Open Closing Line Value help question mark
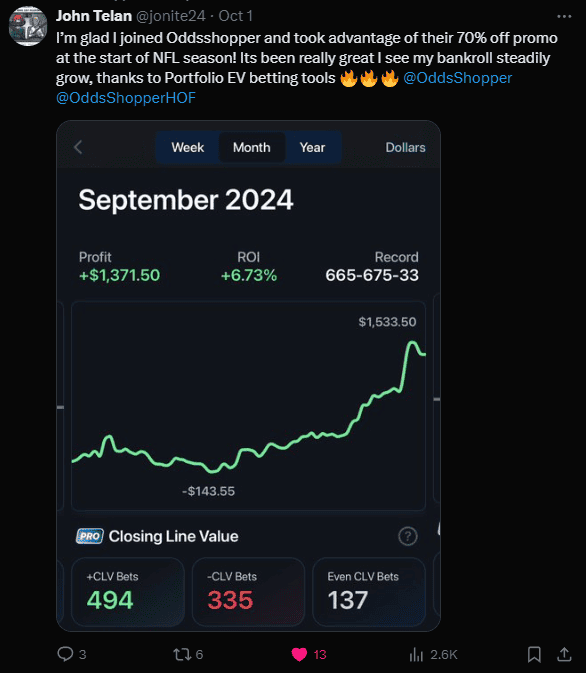 point(407,536)
